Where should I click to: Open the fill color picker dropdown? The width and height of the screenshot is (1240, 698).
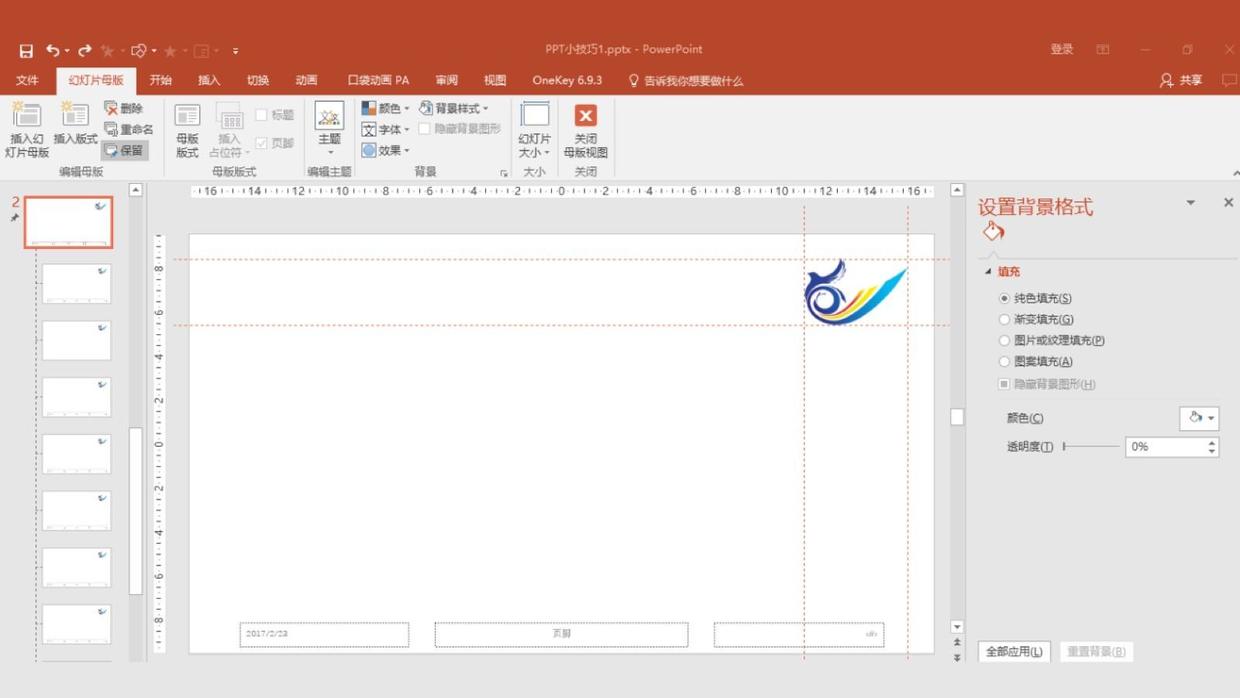[1199, 418]
